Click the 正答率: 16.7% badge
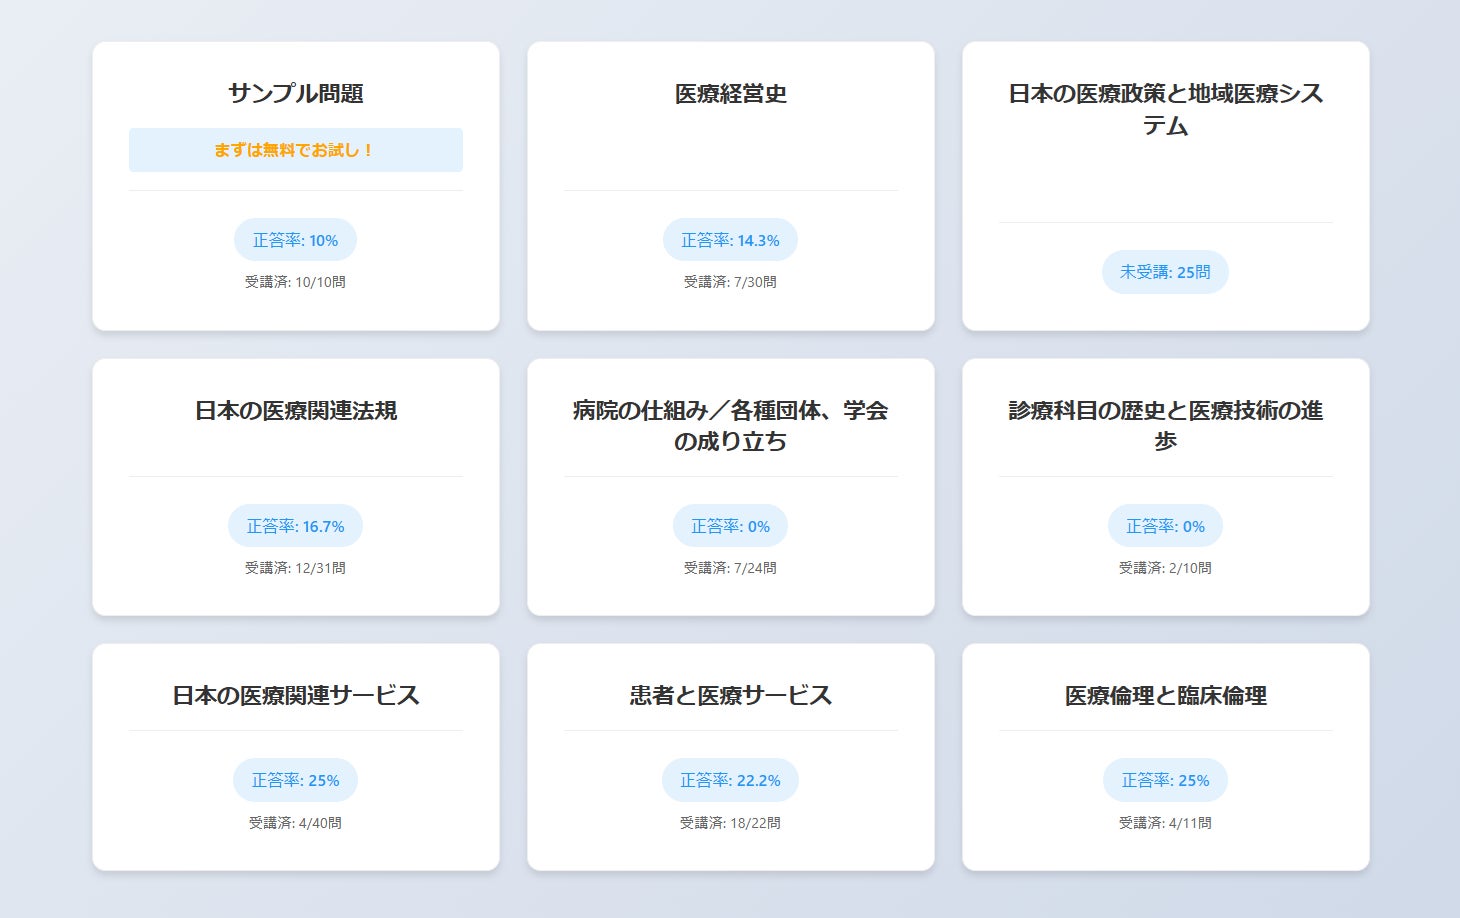1460x918 pixels. point(295,526)
